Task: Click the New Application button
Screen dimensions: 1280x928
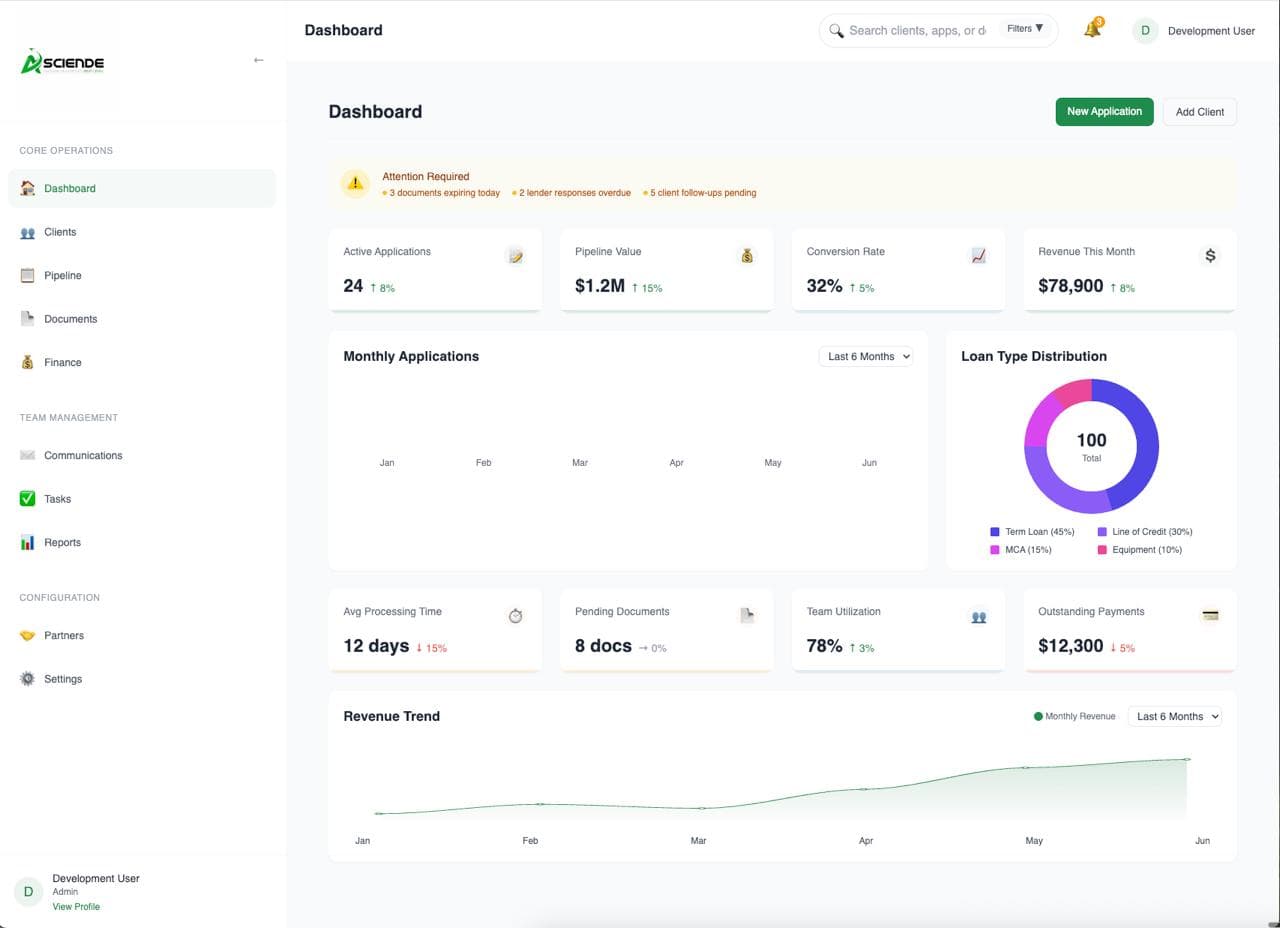Action: pyautogui.click(x=1104, y=111)
